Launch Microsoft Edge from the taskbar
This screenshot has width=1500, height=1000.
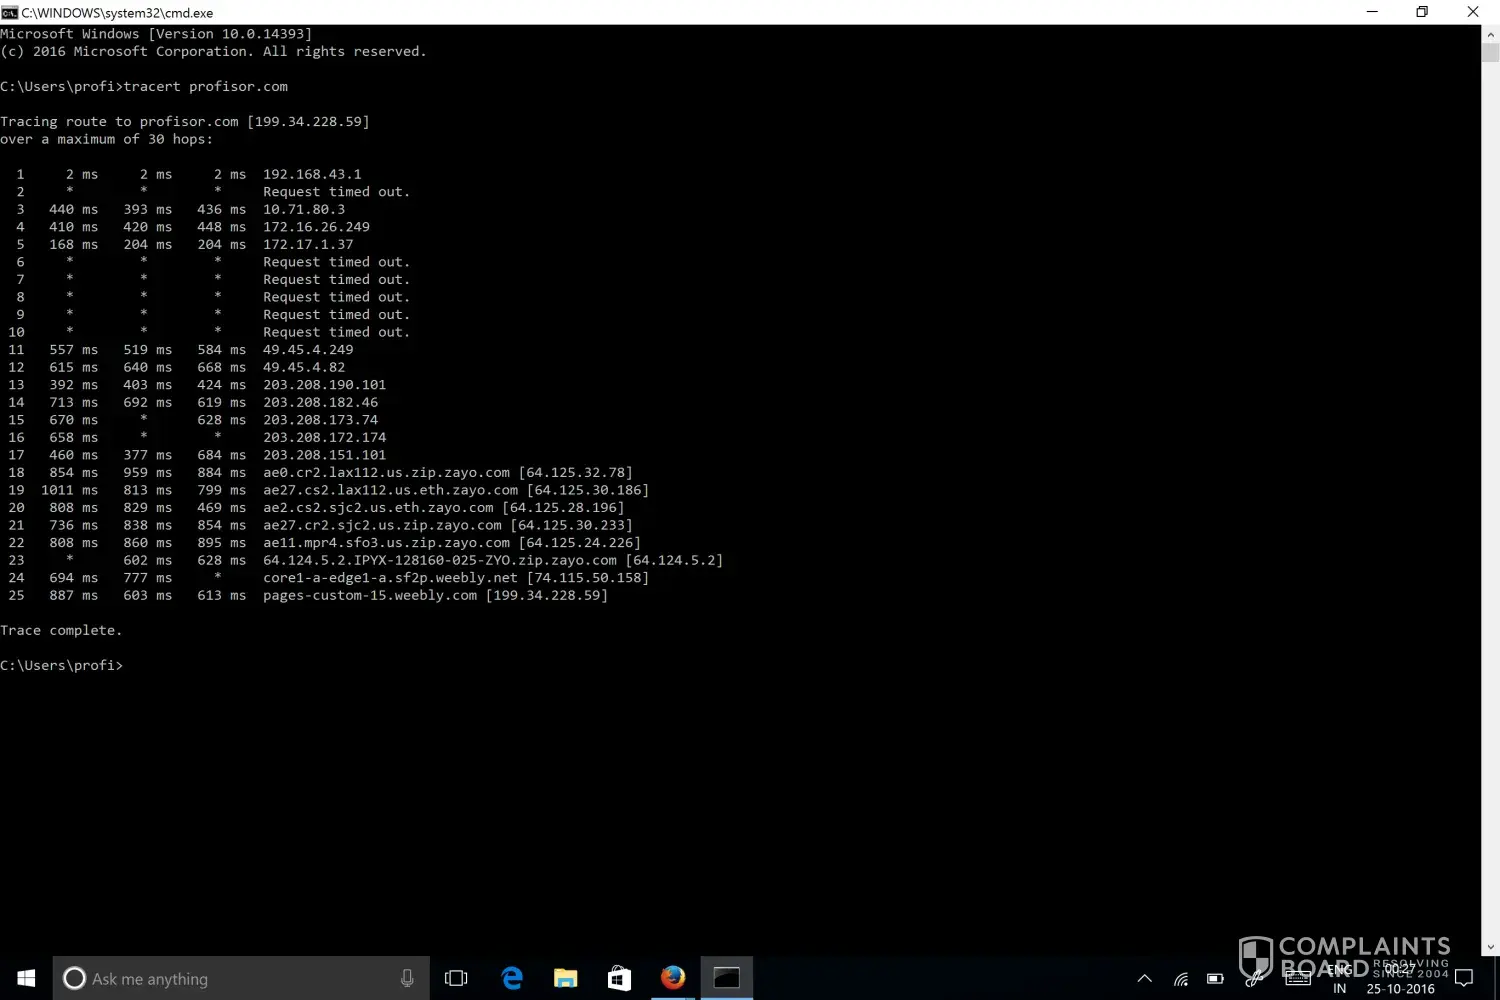coord(512,978)
